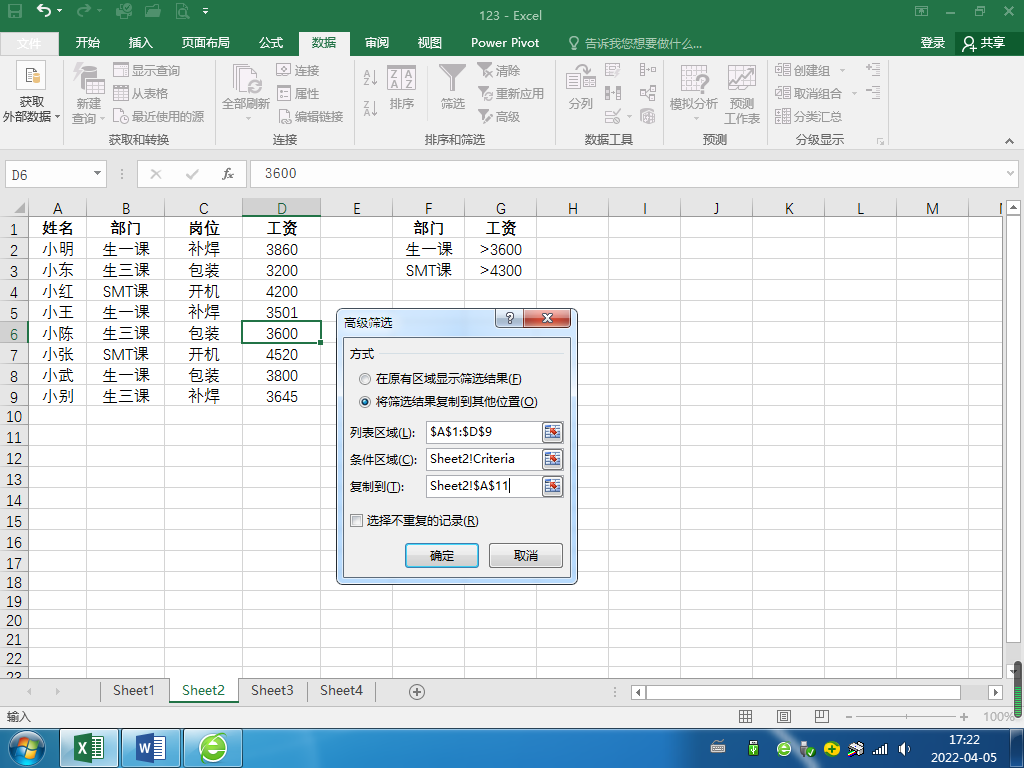This screenshot has height=768, width=1024.
Task: Click the 条件区域 input field
Action: tap(483, 459)
